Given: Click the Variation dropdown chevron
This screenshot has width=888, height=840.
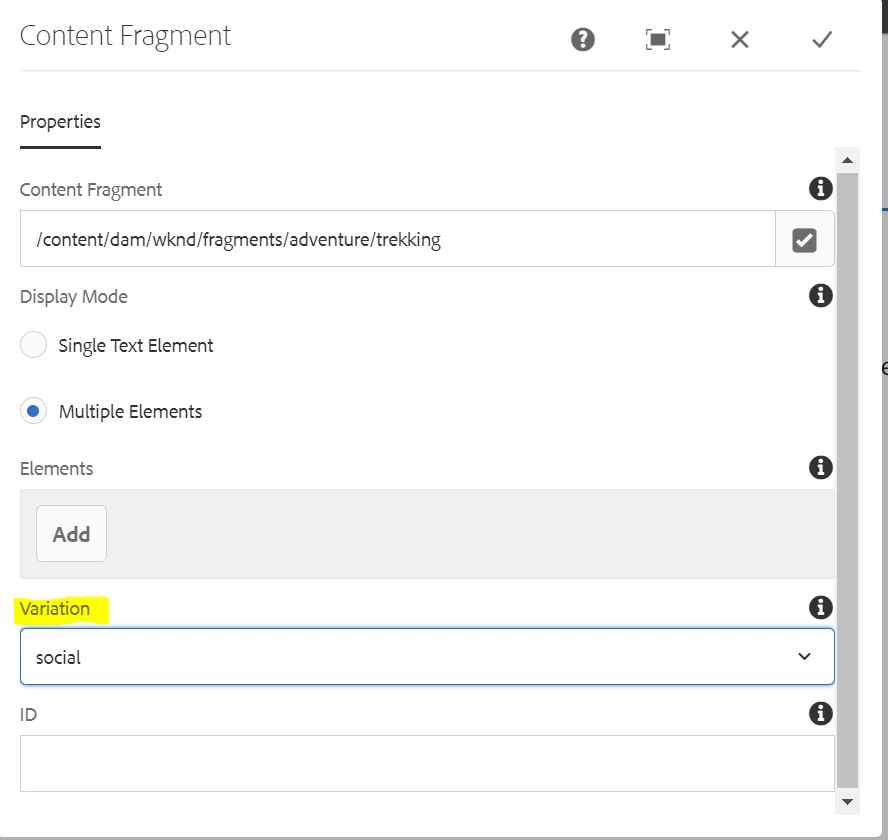Looking at the screenshot, I should 804,657.
